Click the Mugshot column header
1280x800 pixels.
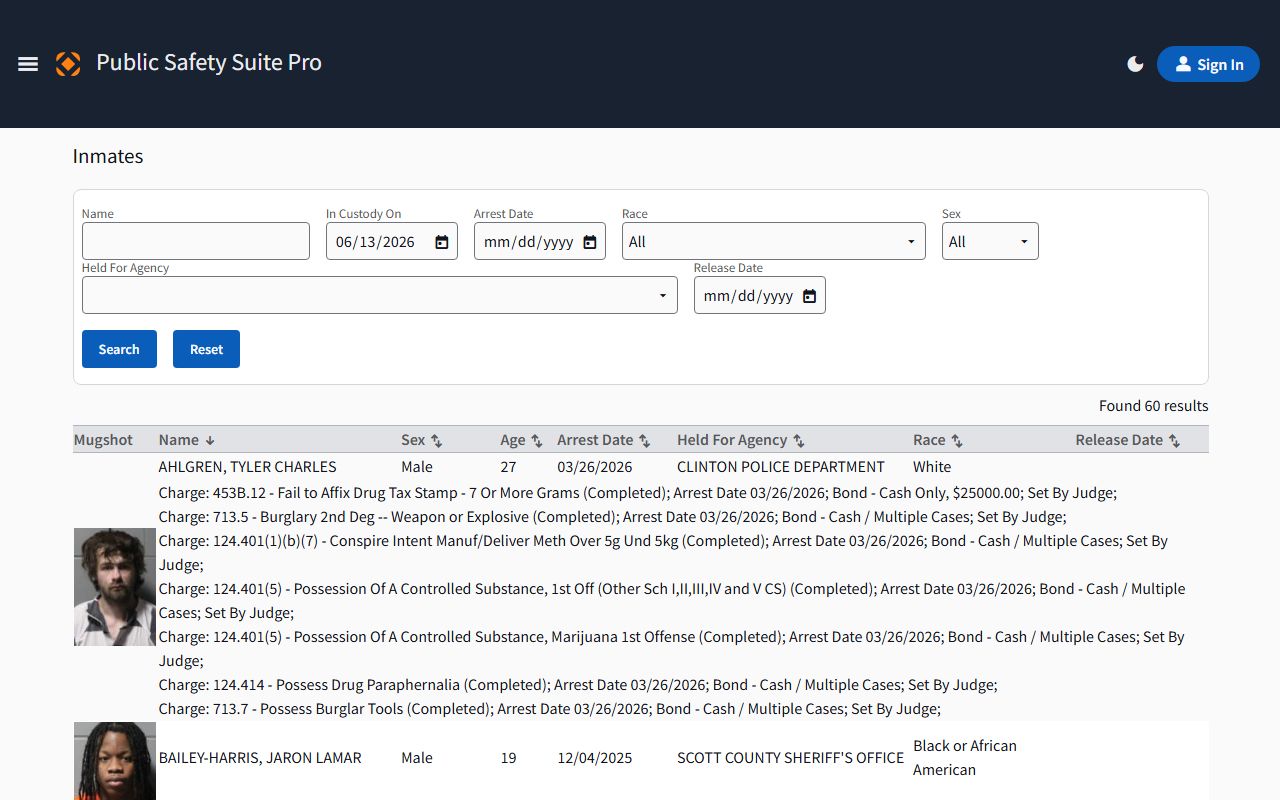(103, 440)
